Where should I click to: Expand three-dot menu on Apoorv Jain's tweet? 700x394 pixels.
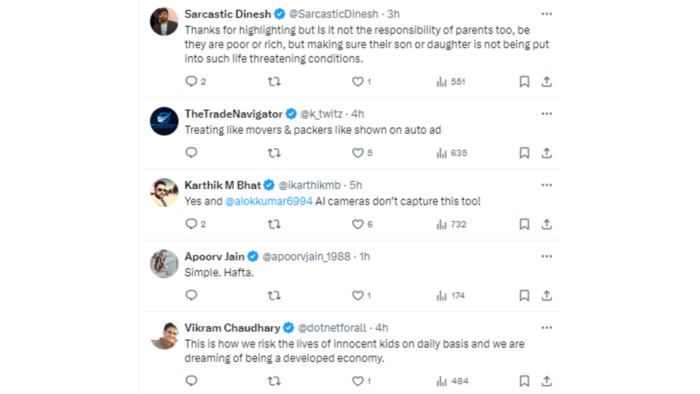coord(546,257)
